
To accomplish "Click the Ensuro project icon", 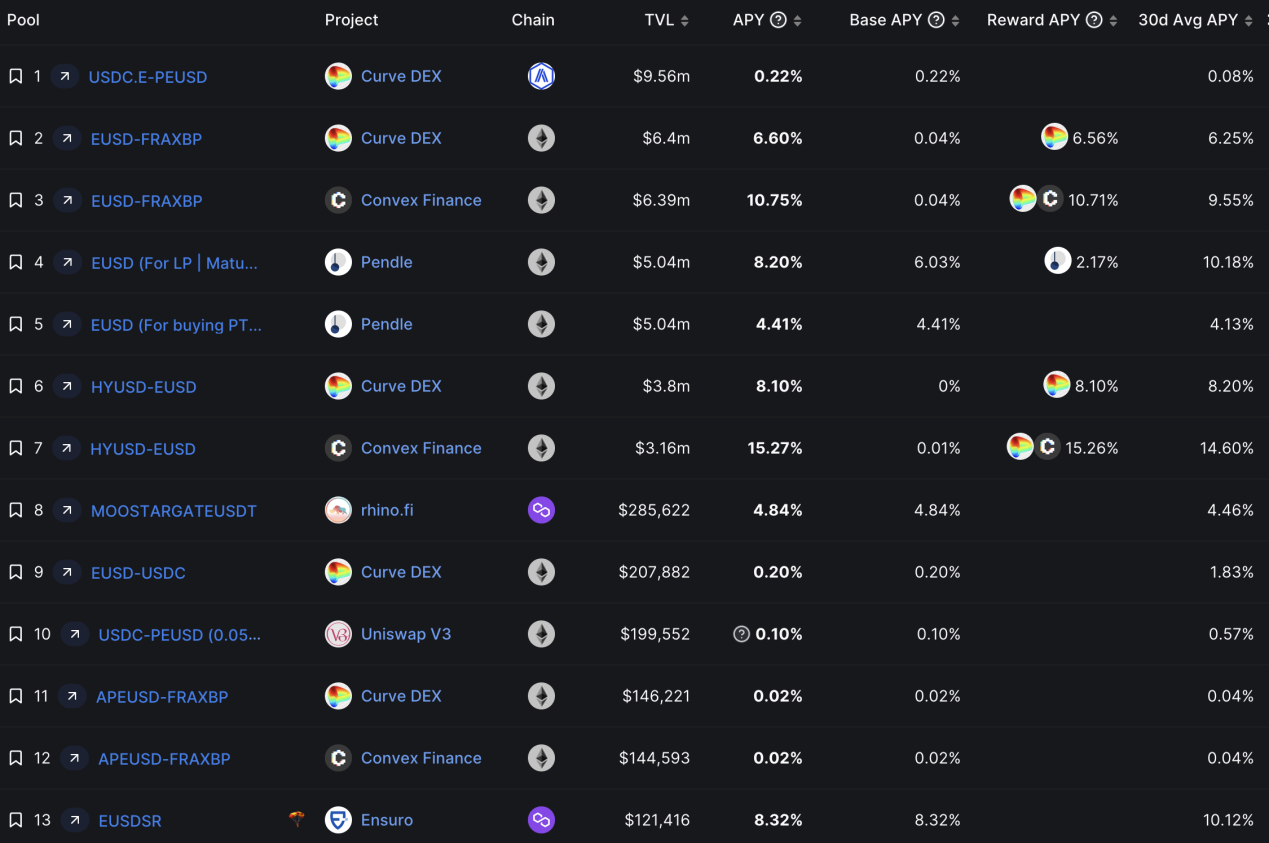I will point(338,820).
